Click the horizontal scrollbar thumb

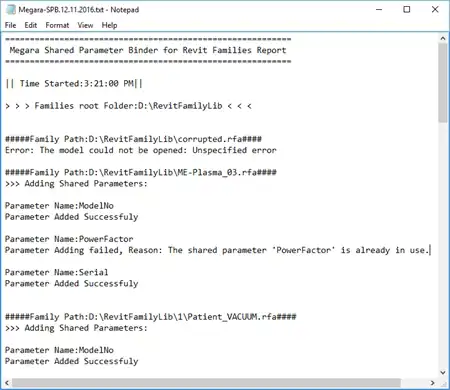[206, 383]
